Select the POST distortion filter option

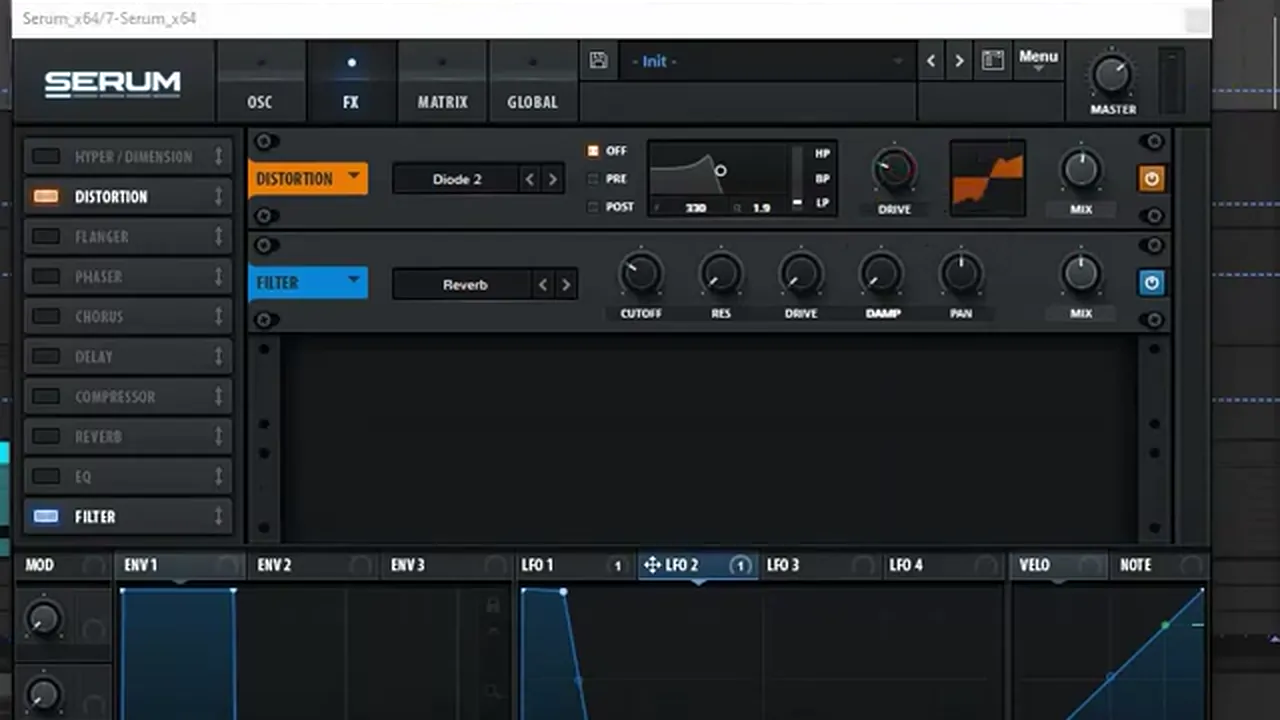pyautogui.click(x=593, y=207)
